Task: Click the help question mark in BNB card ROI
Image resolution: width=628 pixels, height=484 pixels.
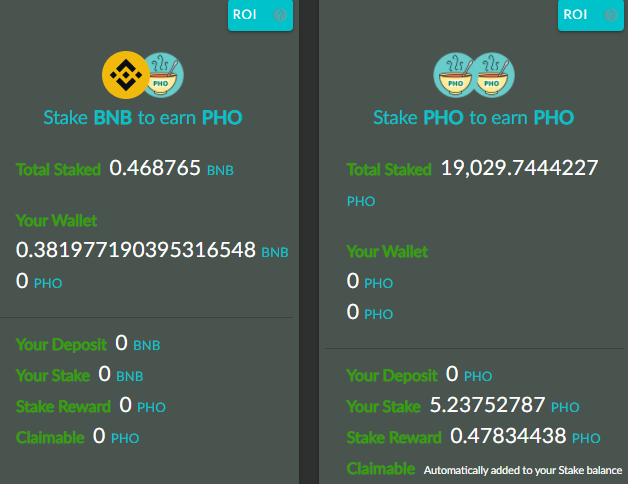Action: point(280,15)
